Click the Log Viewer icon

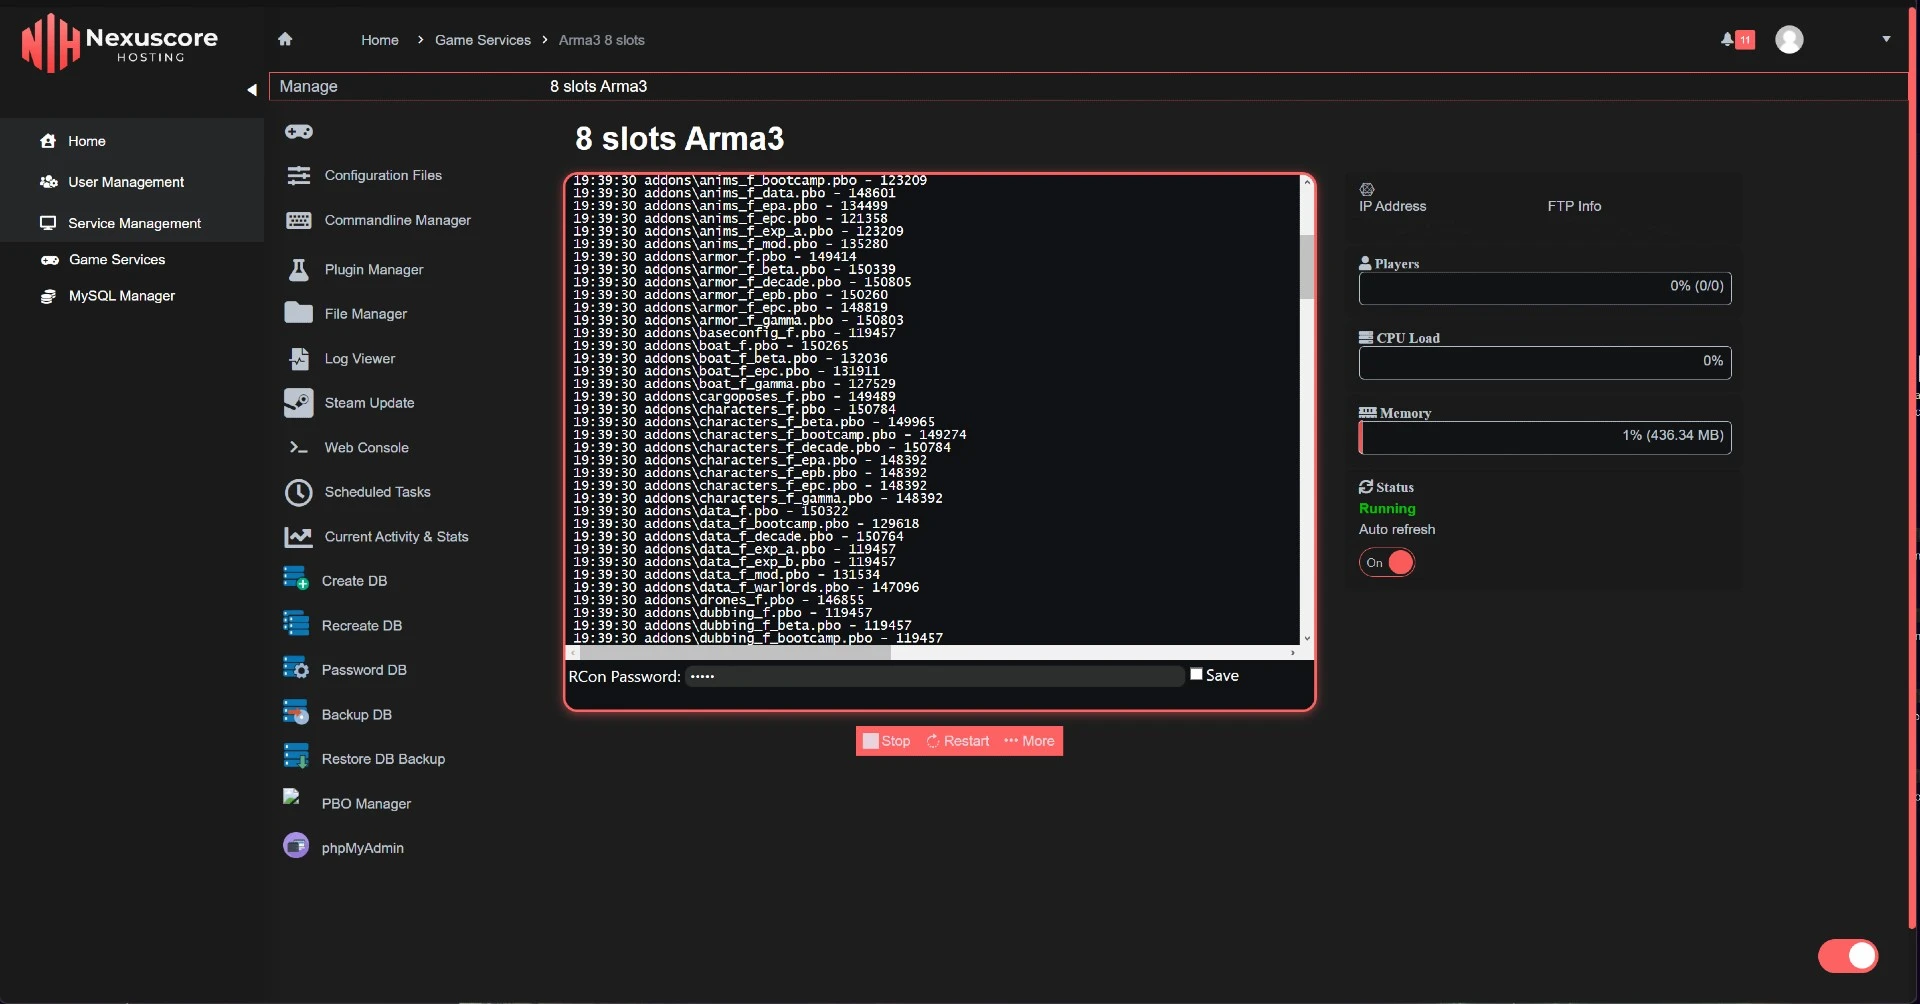(x=298, y=358)
